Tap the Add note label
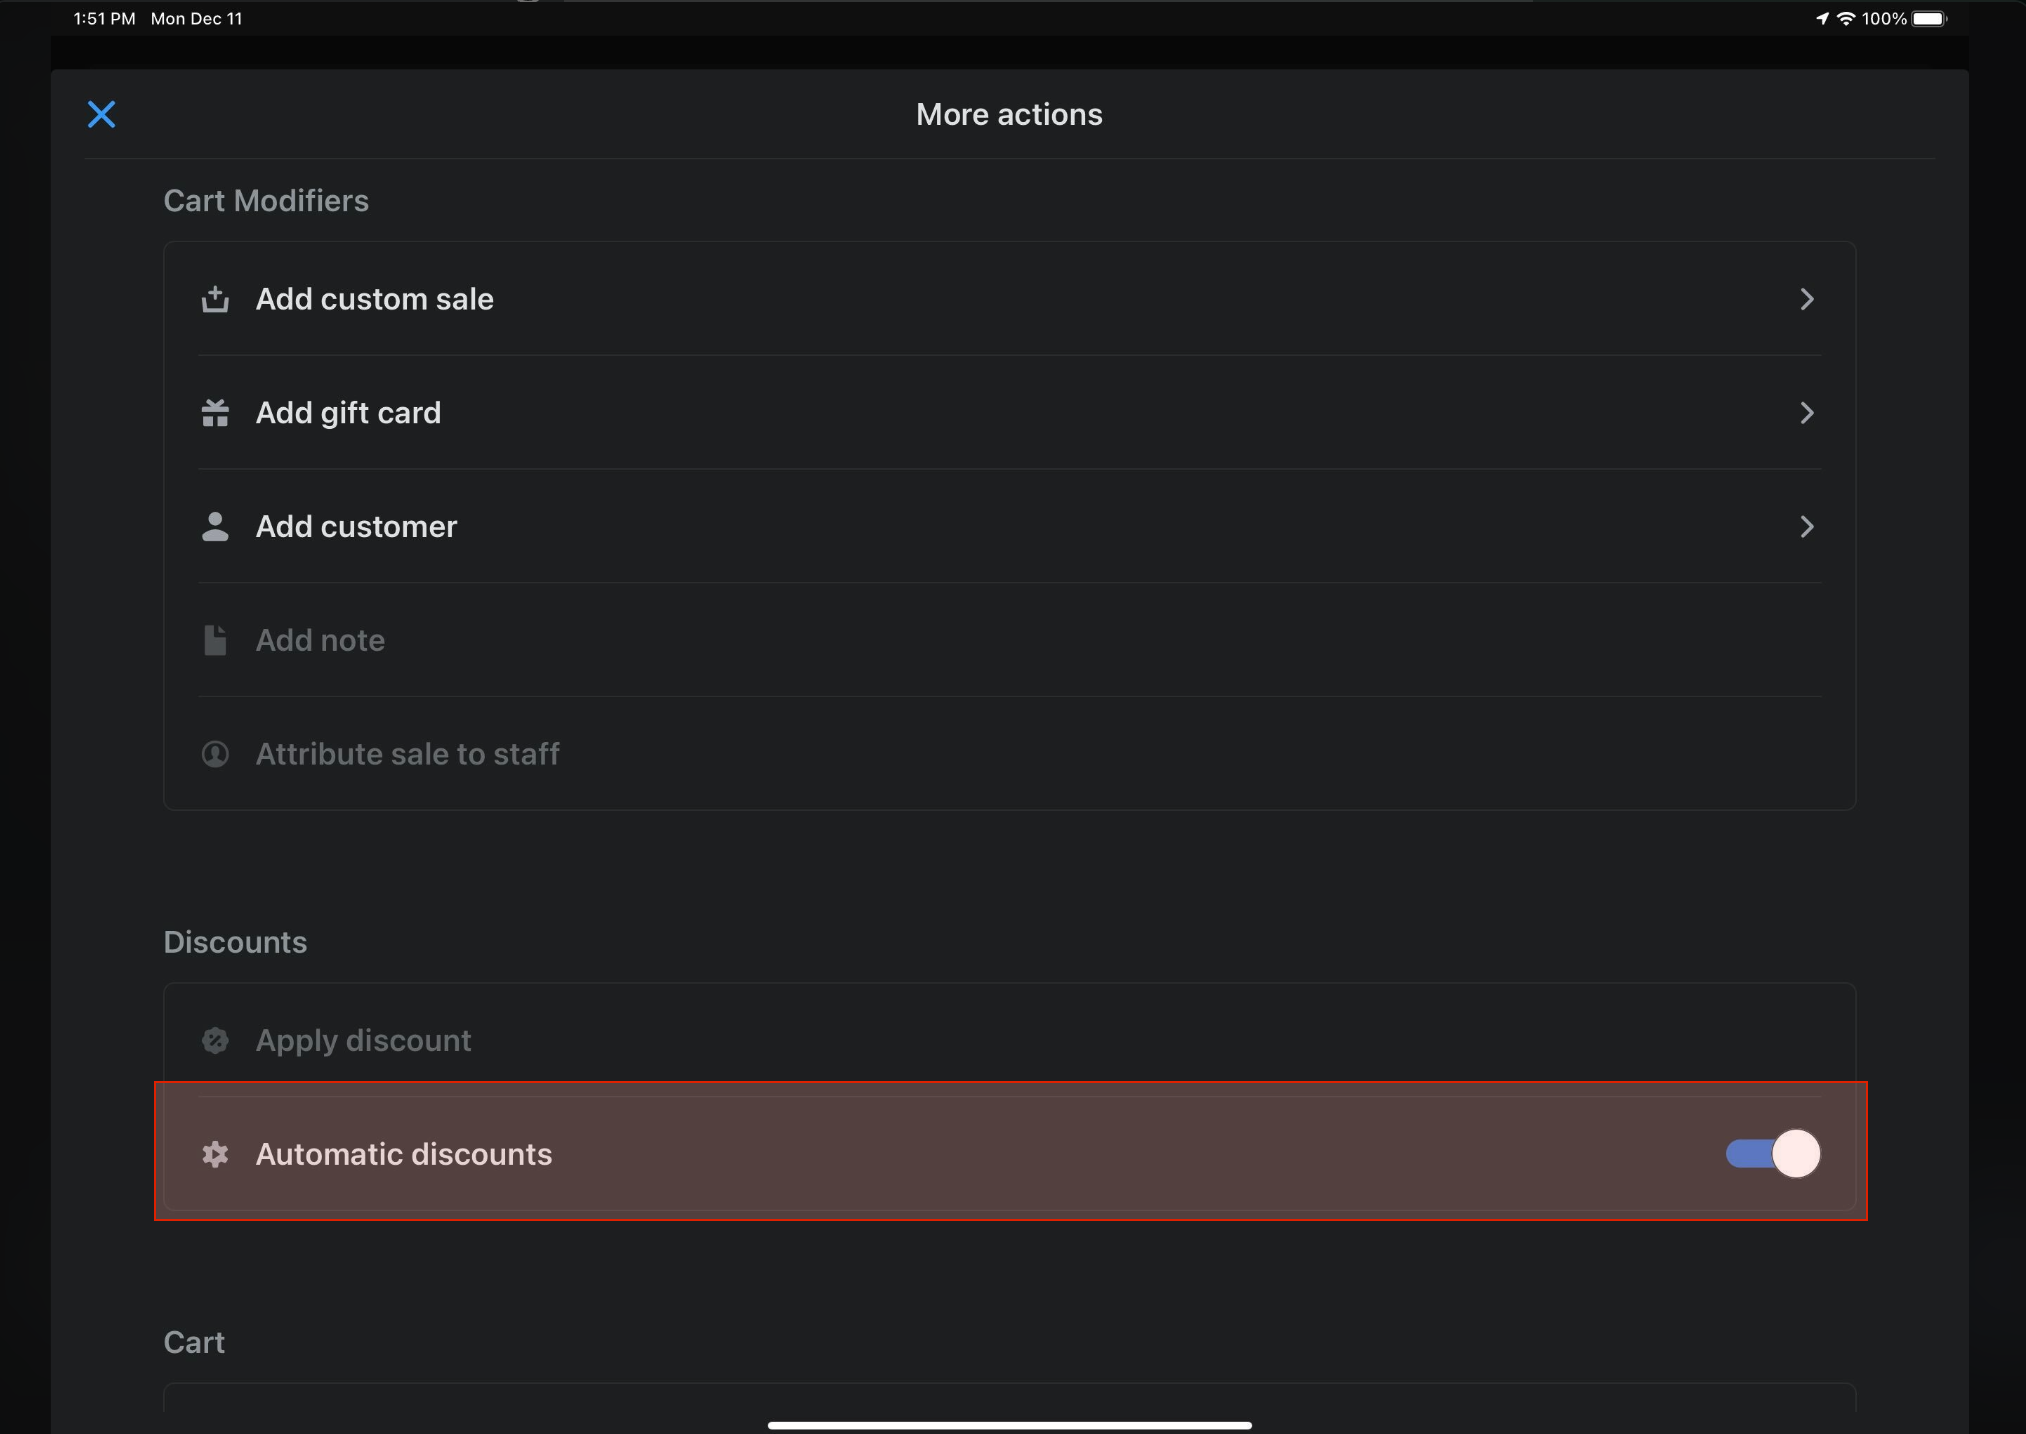This screenshot has height=1434, width=2026. [x=320, y=640]
